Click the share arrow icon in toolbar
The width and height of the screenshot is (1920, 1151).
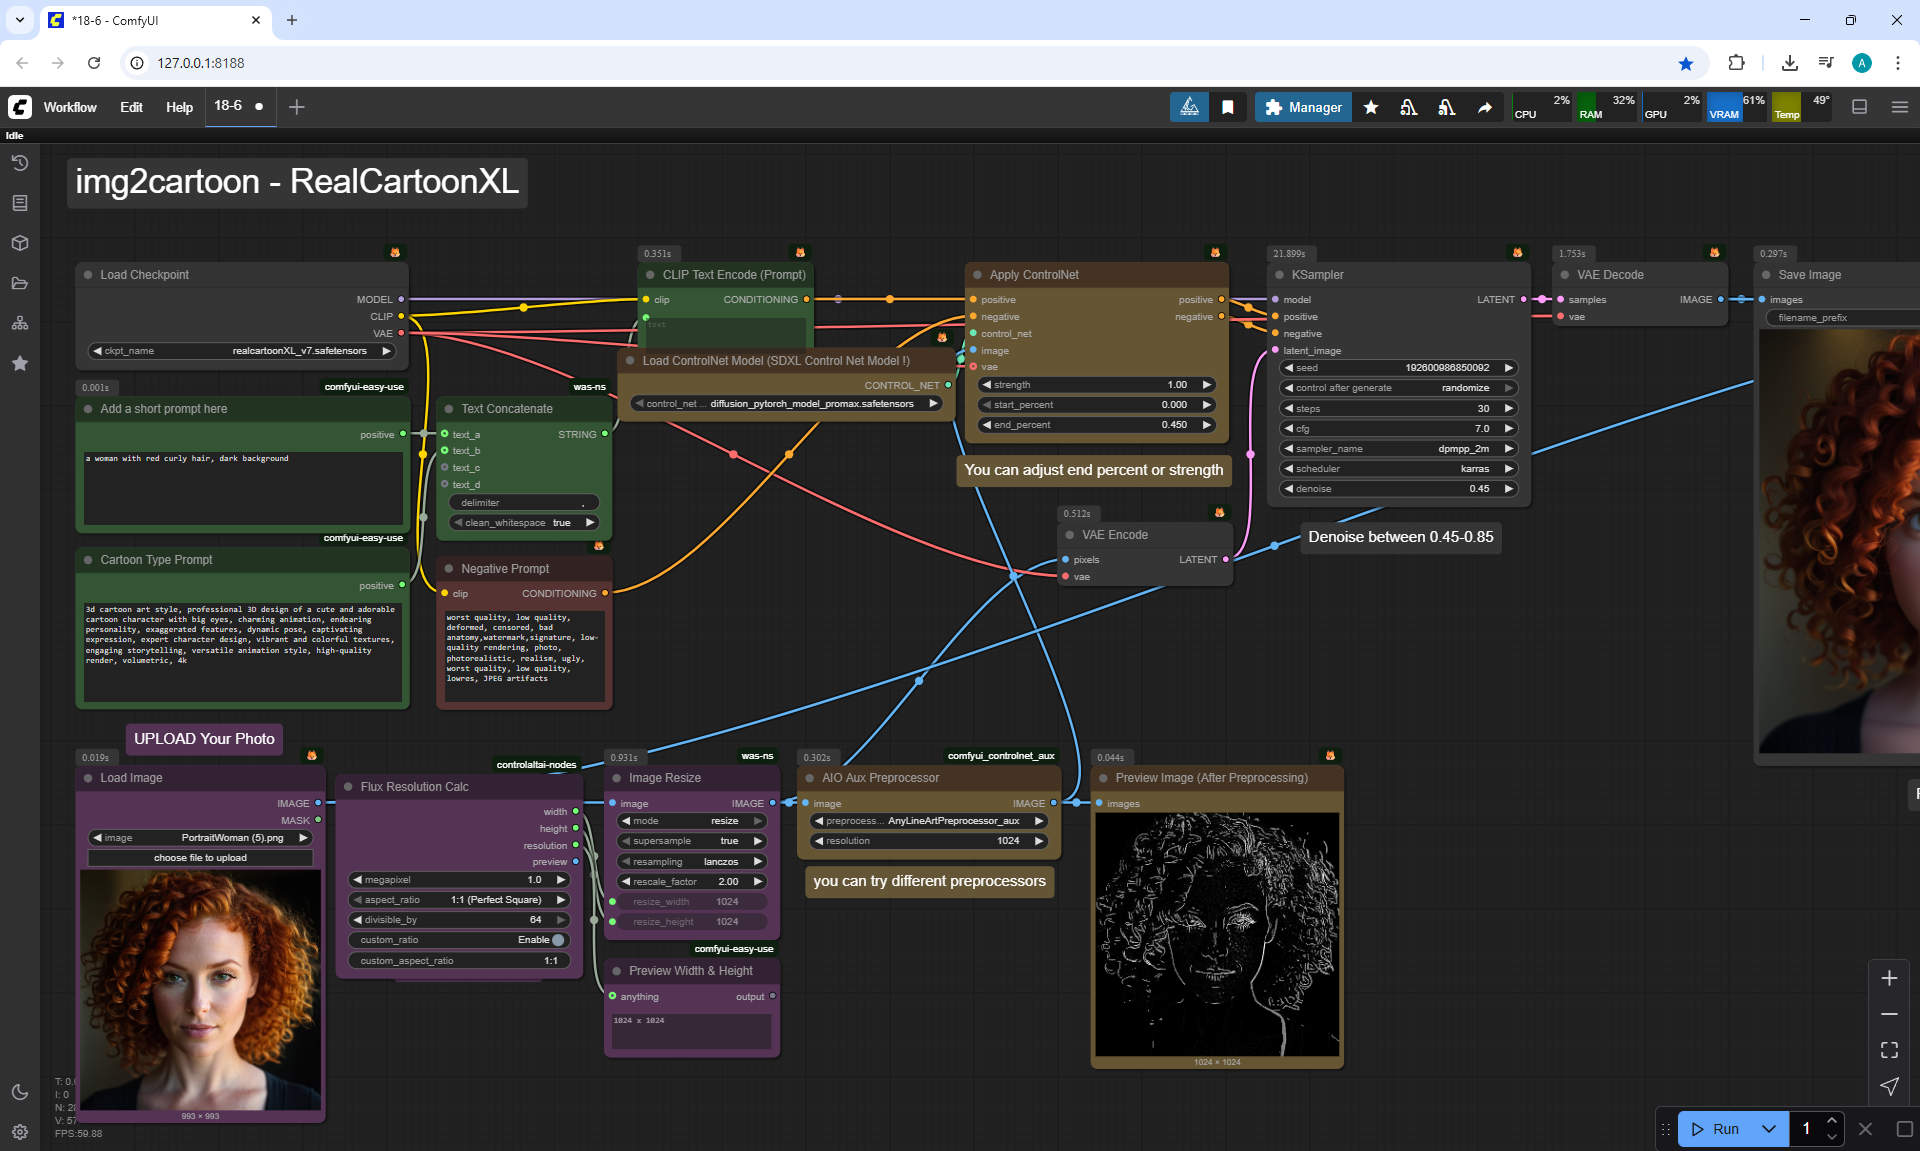pyautogui.click(x=1485, y=107)
